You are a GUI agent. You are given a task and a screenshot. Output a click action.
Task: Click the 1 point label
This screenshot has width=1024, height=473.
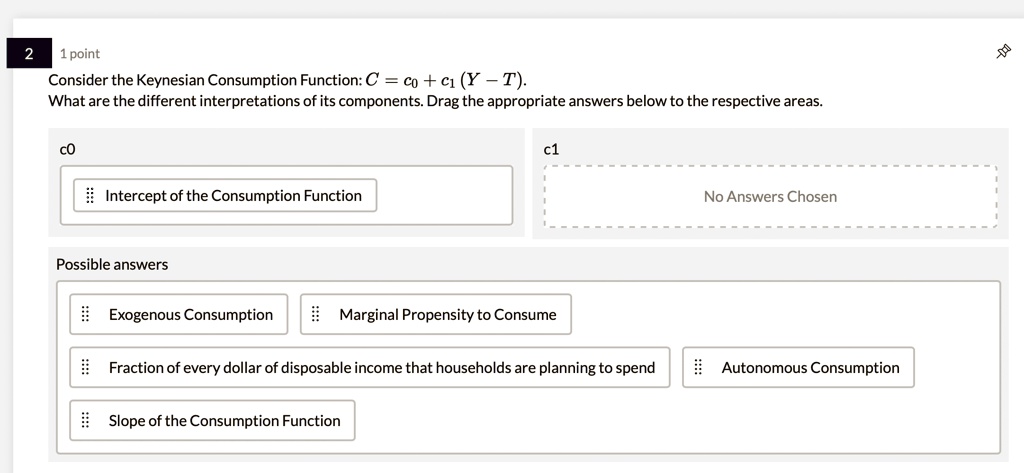[80, 54]
